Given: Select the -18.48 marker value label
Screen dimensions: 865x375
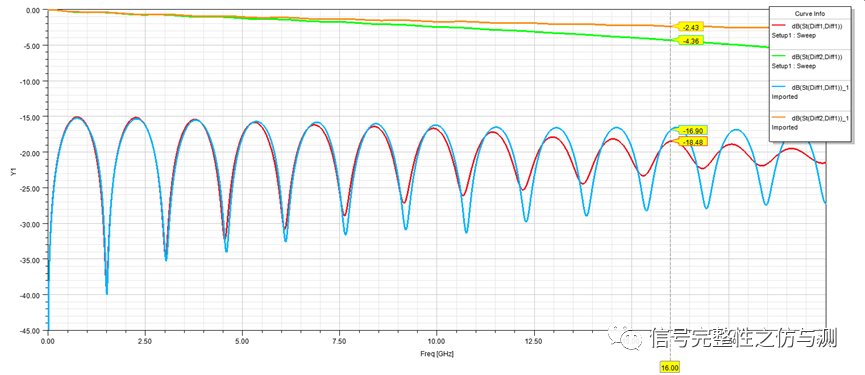Looking at the screenshot, I should [693, 142].
